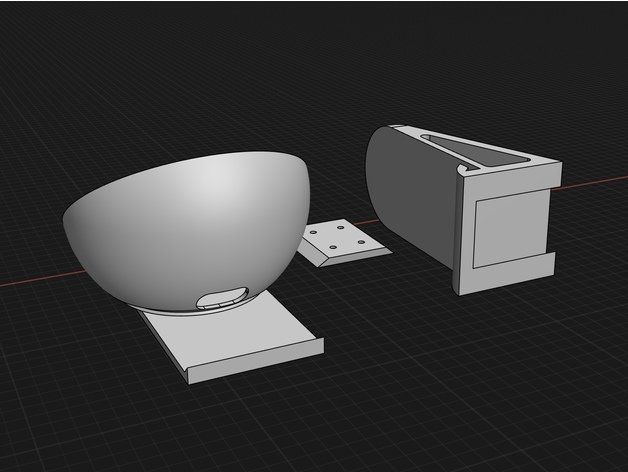Screen dimensions: 628x472
Task: Click empty grid space in the top-left corner
Action: point(40,40)
